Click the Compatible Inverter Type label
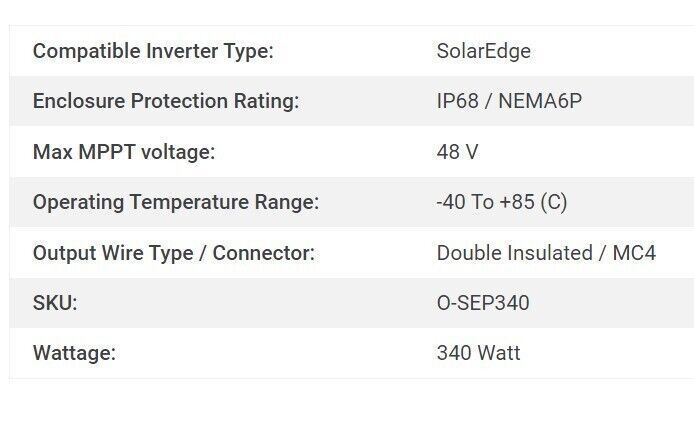694x441 pixels. click(x=152, y=51)
